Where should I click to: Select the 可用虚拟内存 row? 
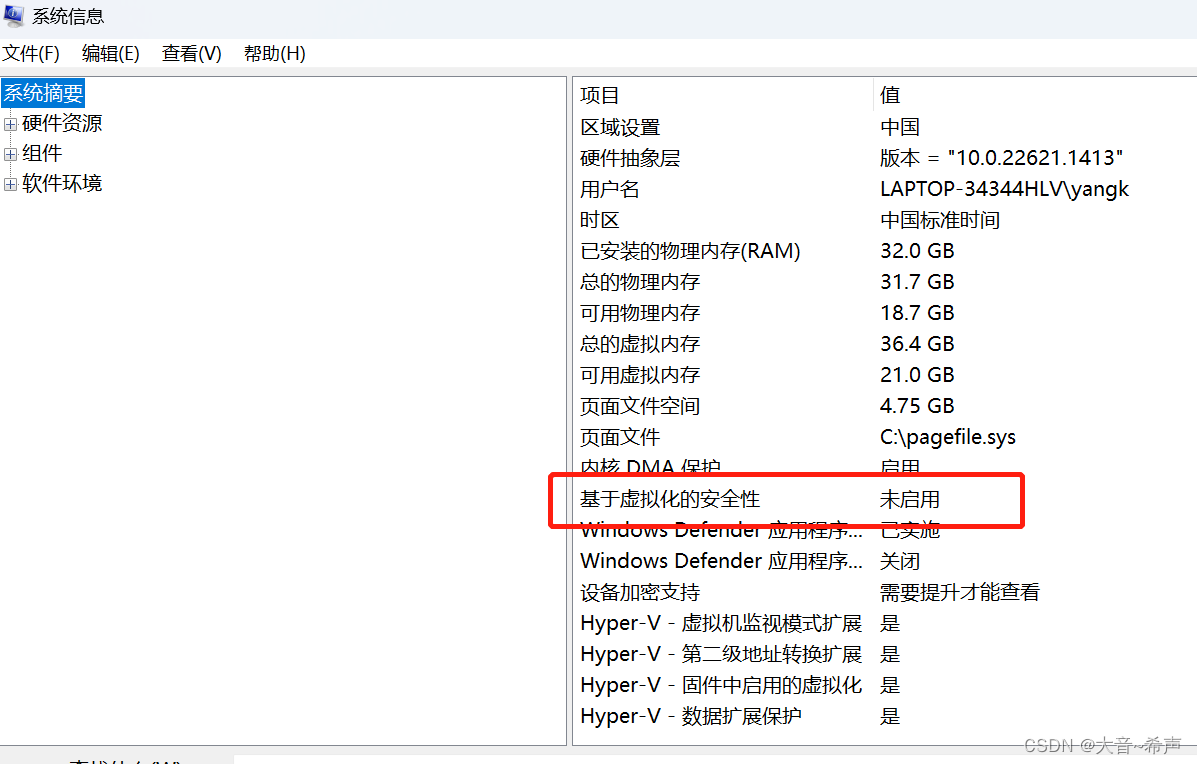point(886,375)
